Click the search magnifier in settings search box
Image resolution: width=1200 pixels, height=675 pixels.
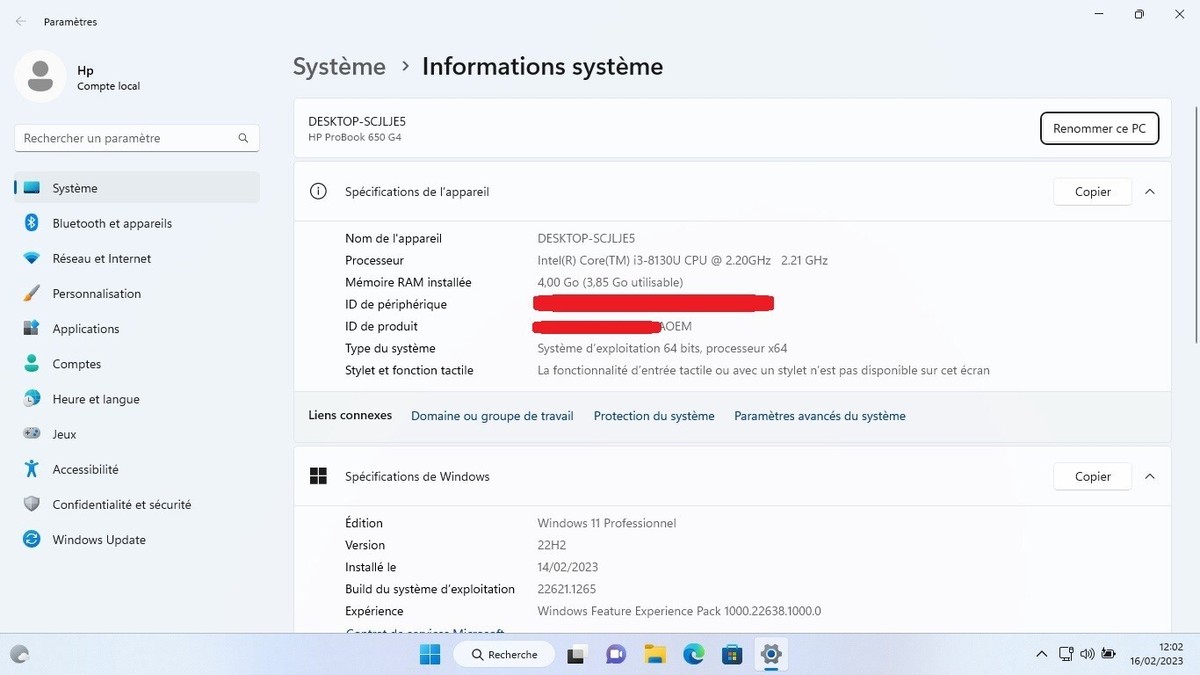click(x=243, y=138)
